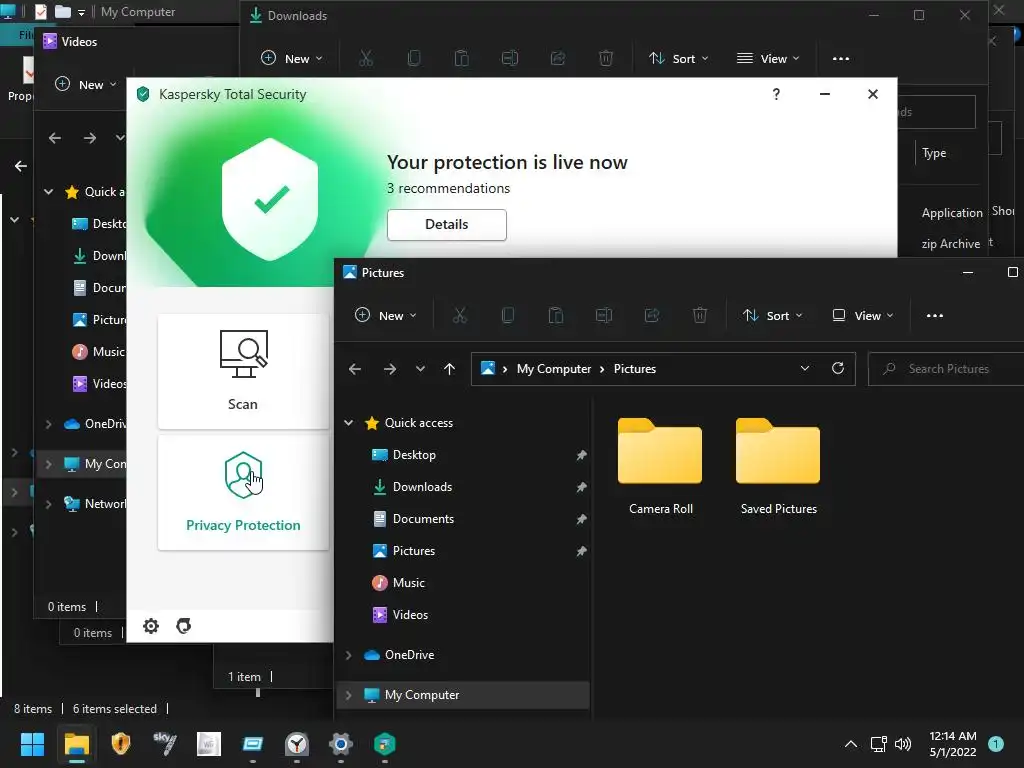Click Rename icon in Pictures toolbar
The width and height of the screenshot is (1024, 768).
(x=603, y=316)
